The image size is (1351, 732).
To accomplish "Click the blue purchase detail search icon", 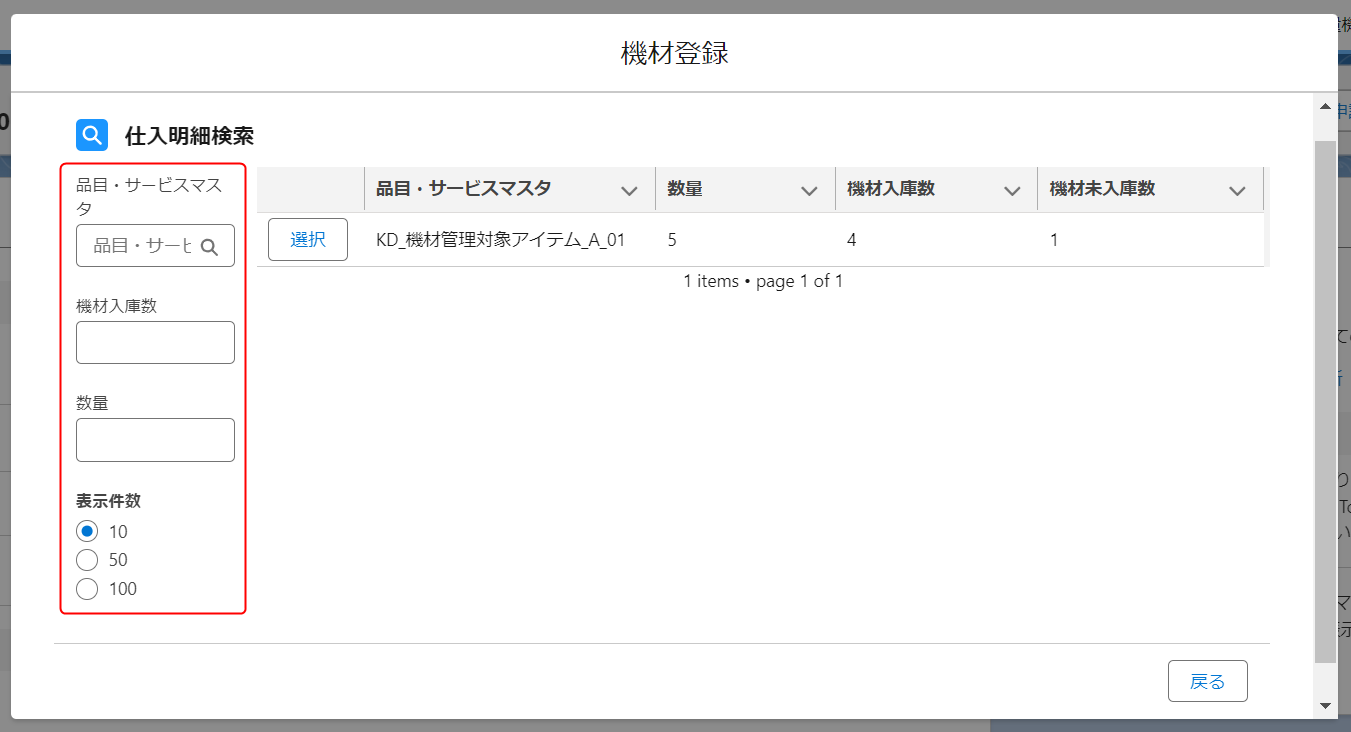I will (92, 135).
